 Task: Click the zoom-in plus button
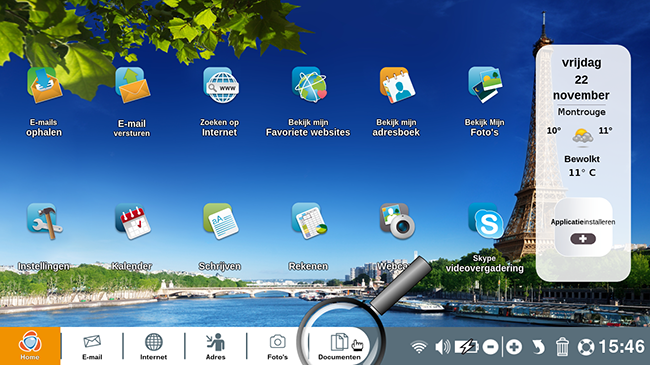point(514,347)
